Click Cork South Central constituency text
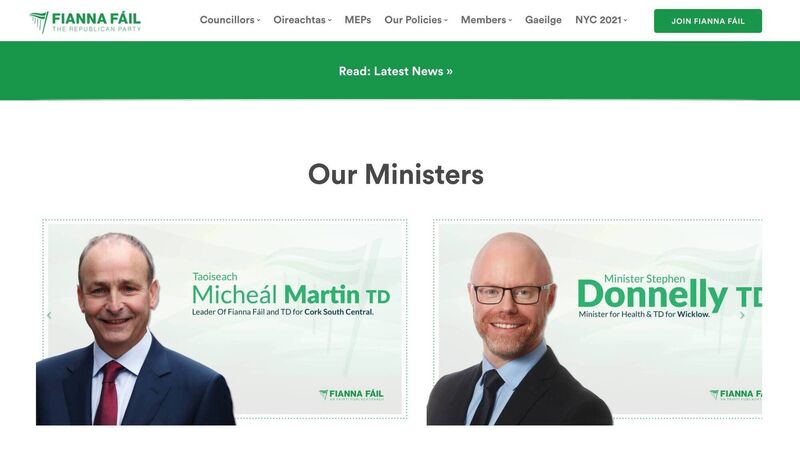Viewport: 800px width, 450px height. pyautogui.click(x=339, y=312)
